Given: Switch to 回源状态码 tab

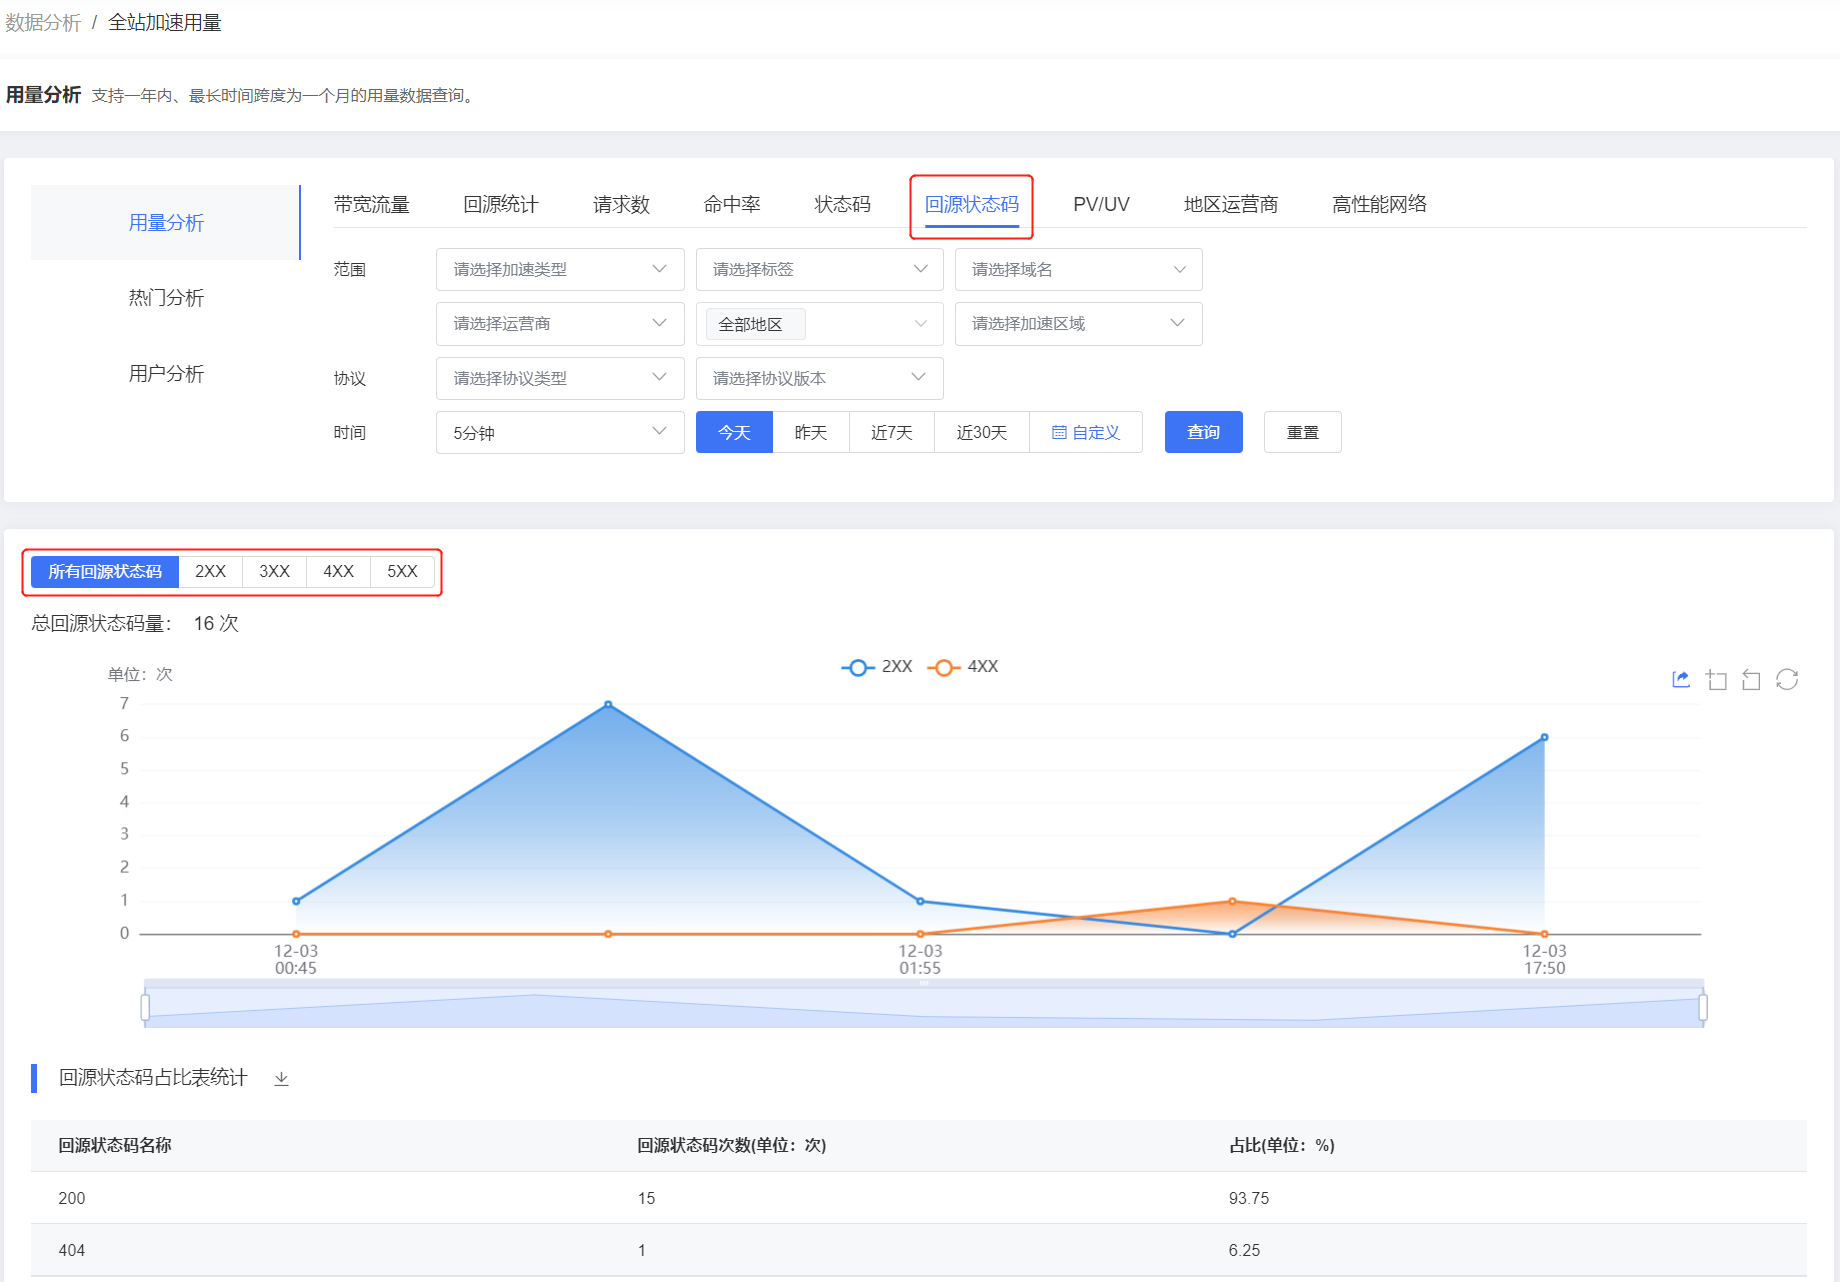Looking at the screenshot, I should click(972, 204).
